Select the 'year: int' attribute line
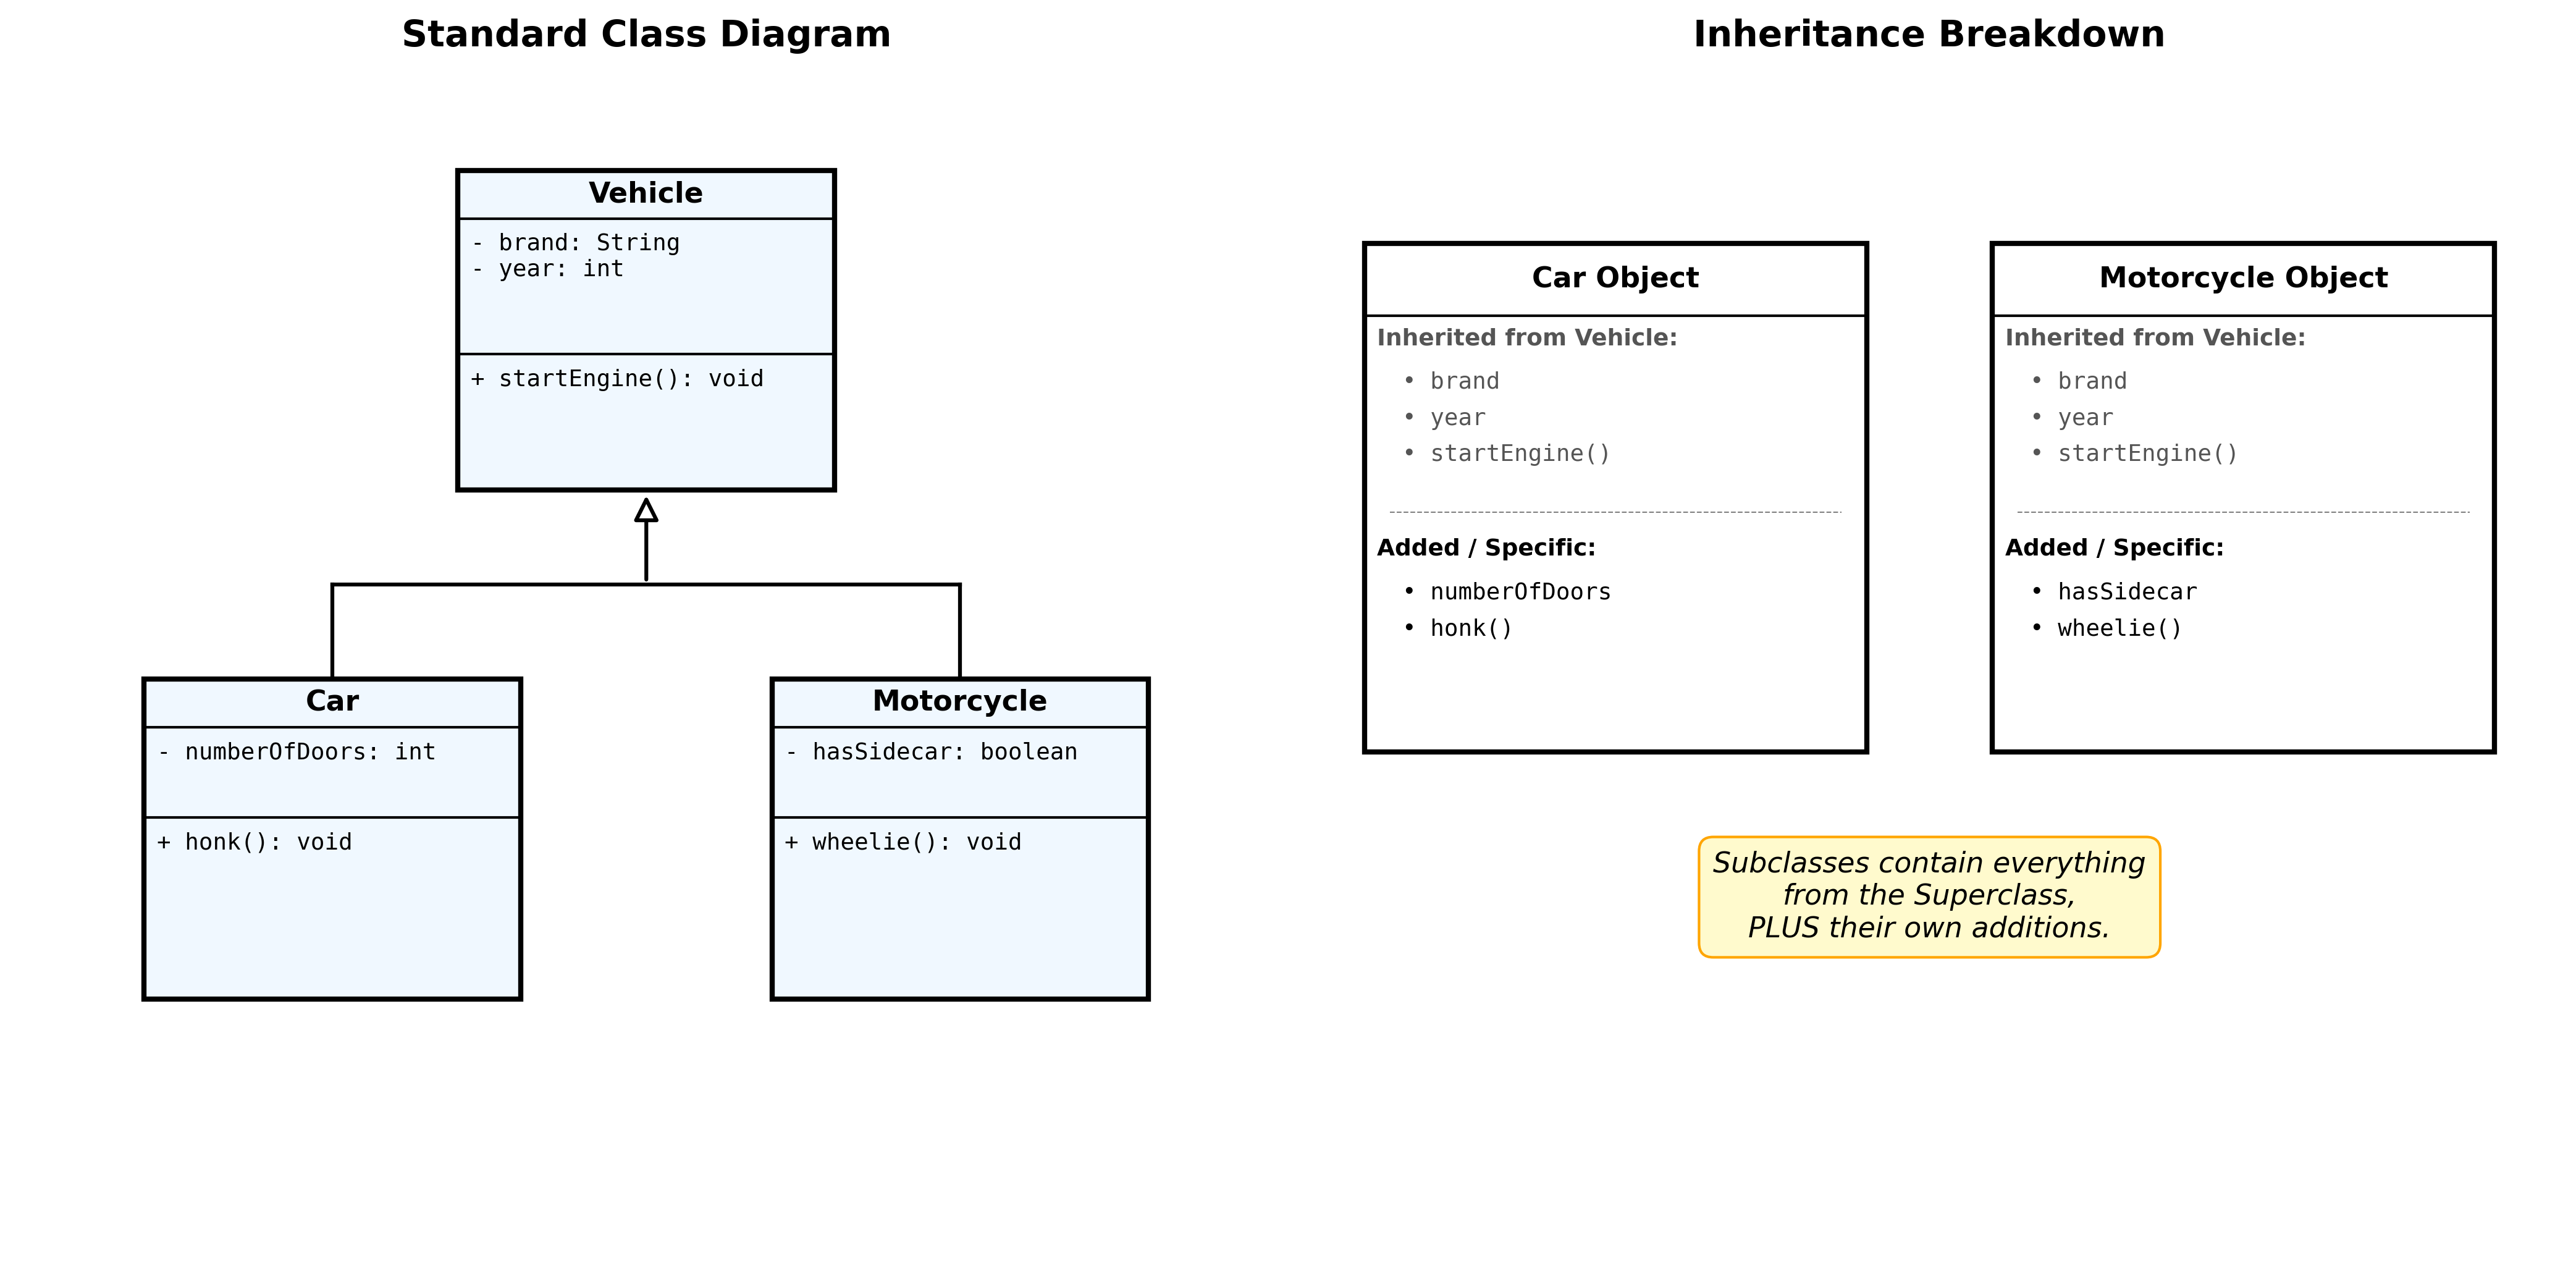2576x1279 pixels. point(548,269)
